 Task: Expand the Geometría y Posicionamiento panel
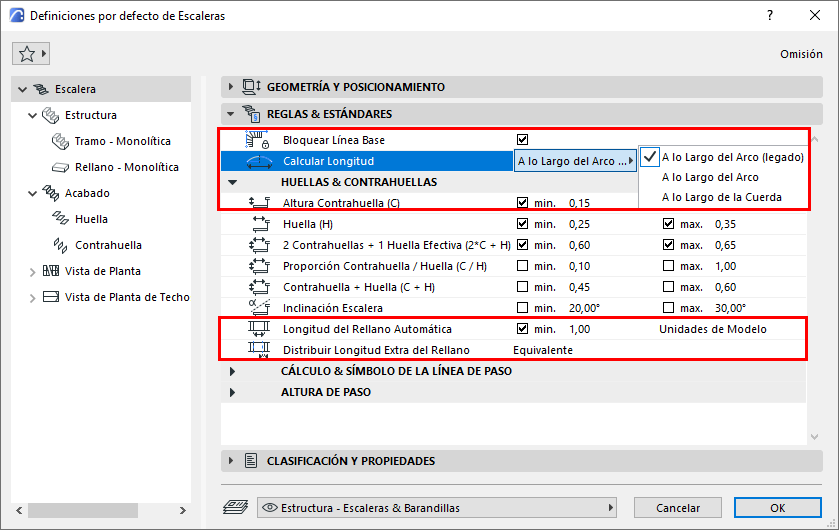[231, 87]
